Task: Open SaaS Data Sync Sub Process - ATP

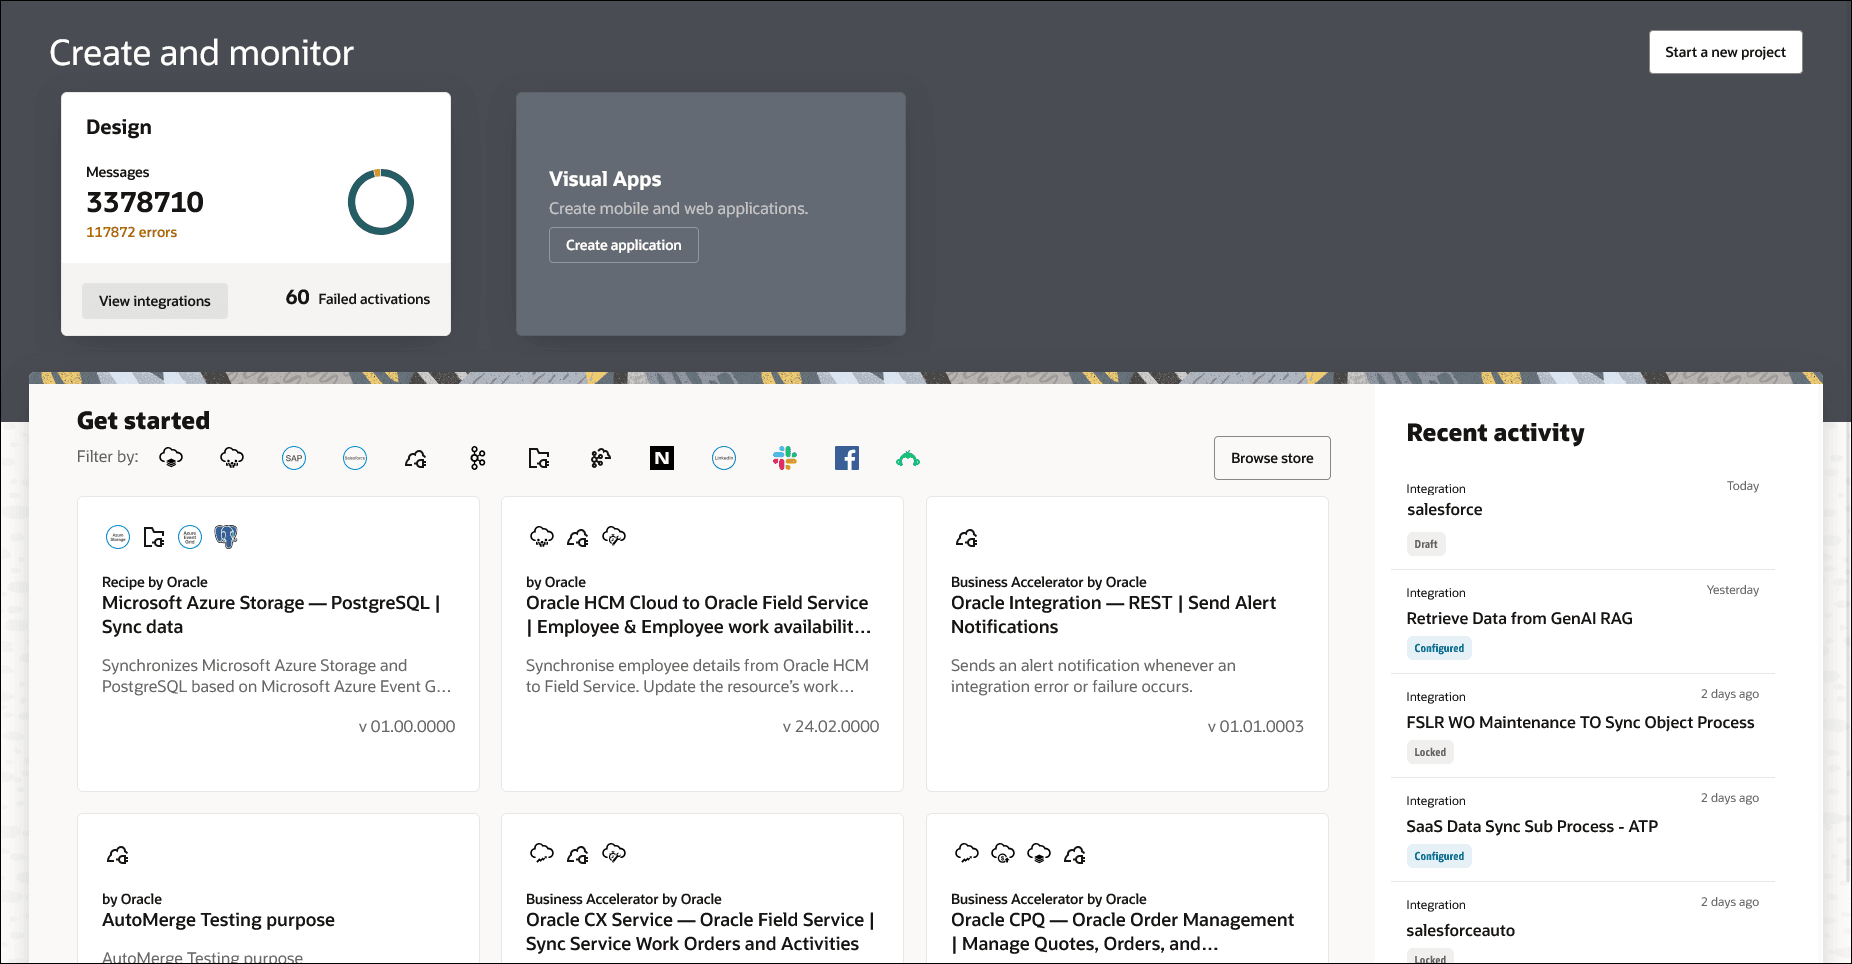Action: coord(1532,827)
